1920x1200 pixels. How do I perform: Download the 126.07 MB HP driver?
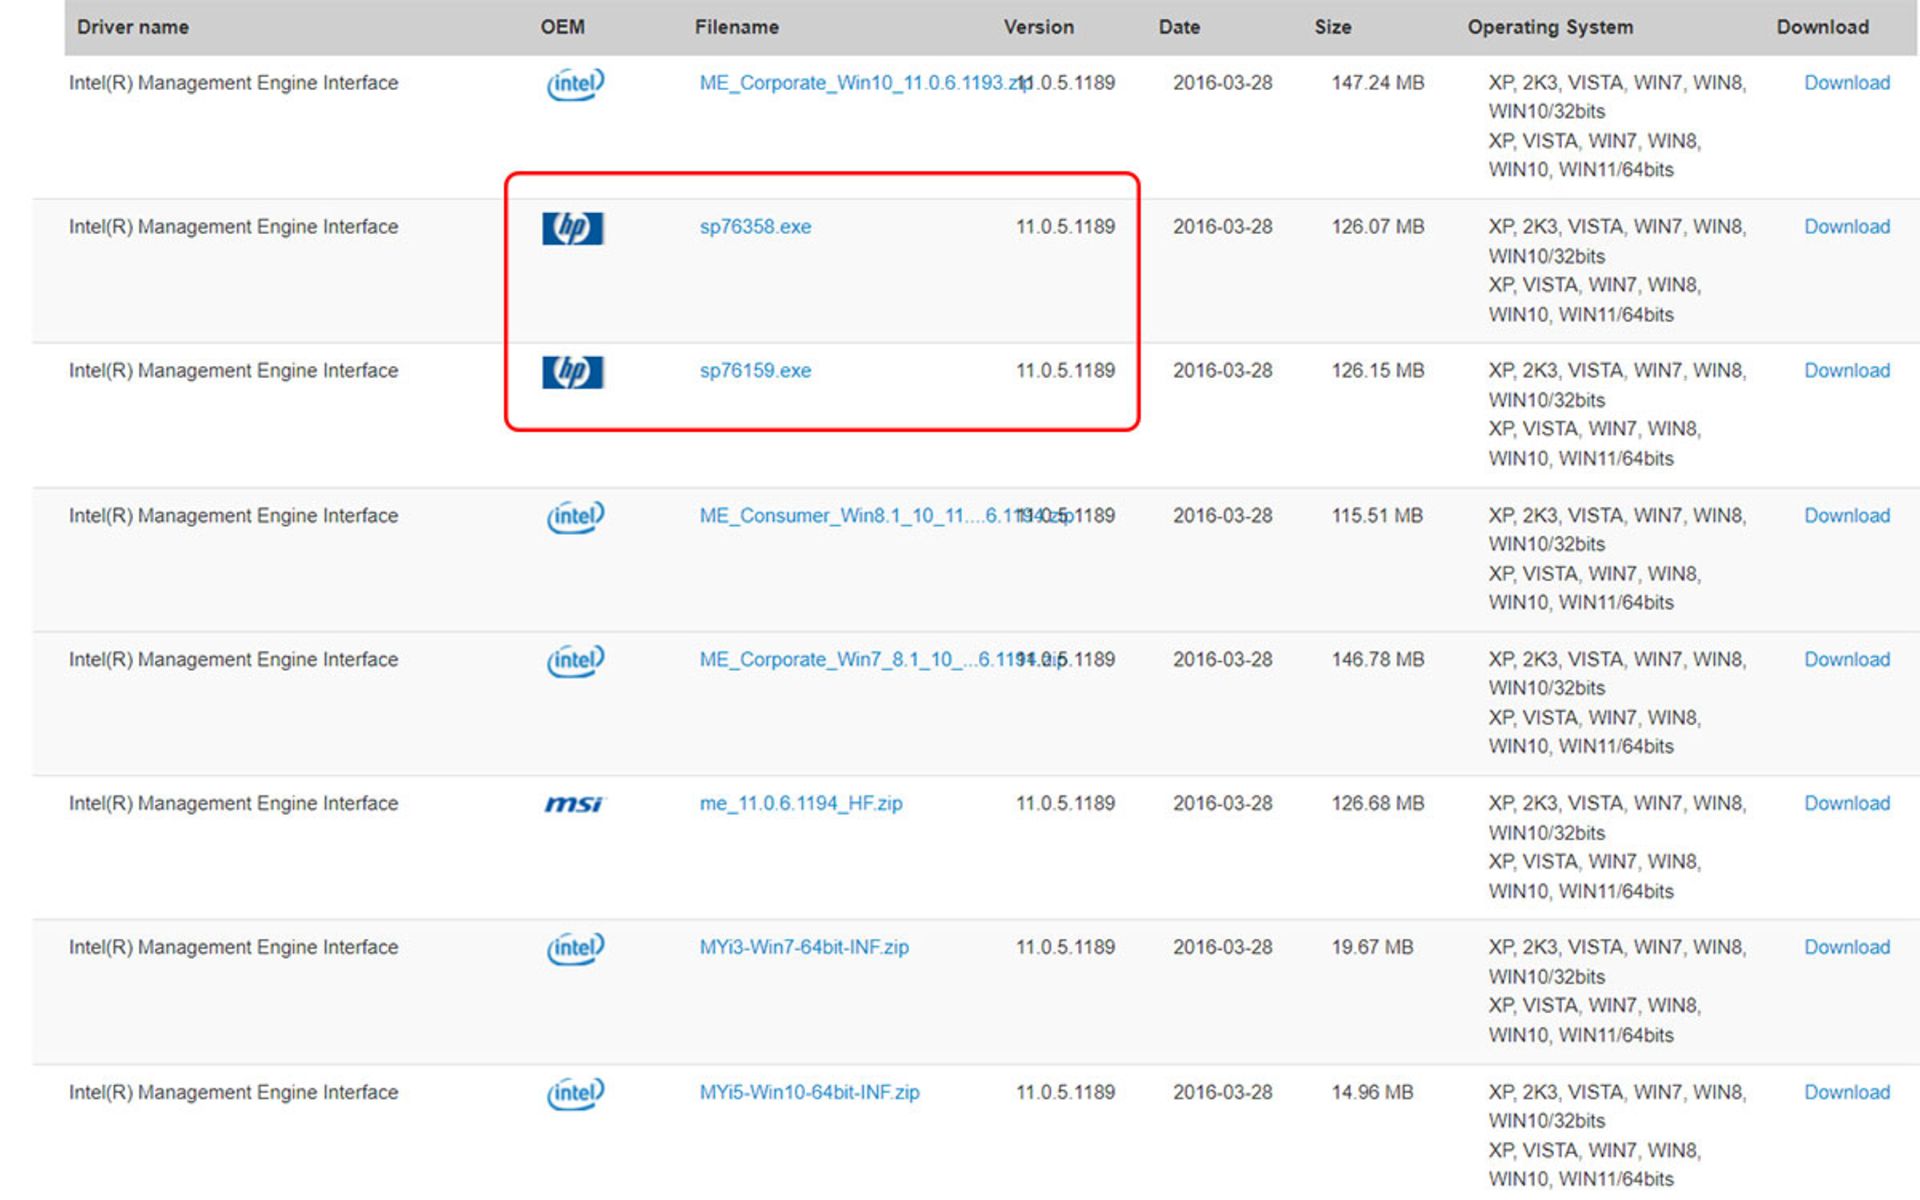[1846, 227]
